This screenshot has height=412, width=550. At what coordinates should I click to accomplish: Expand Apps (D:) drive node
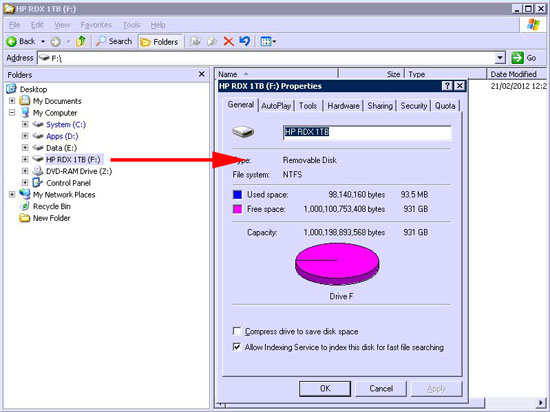(x=25, y=136)
